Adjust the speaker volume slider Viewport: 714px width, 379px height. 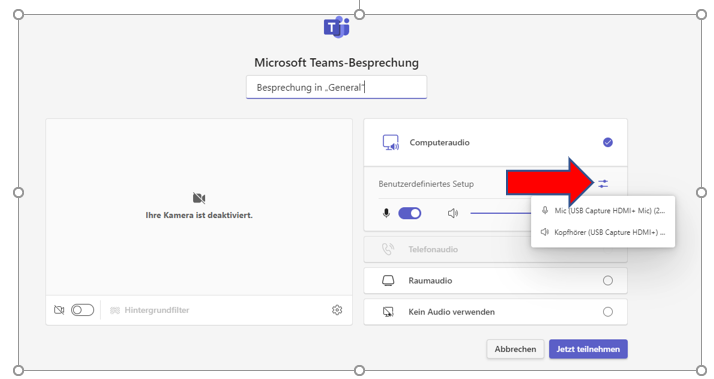[x=500, y=213]
